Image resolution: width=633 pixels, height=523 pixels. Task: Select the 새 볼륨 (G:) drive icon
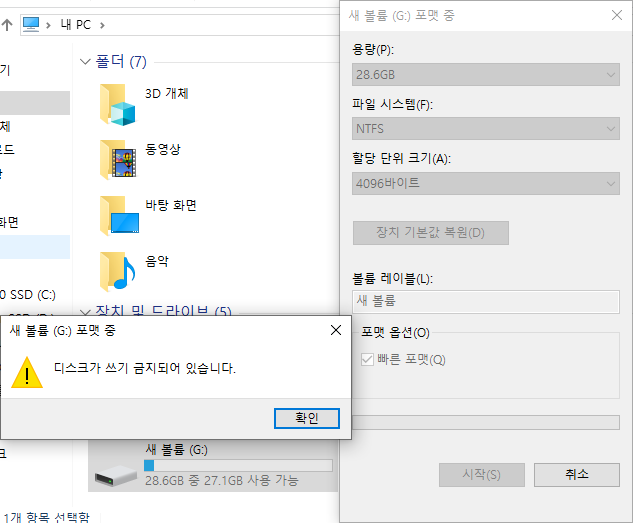116,476
